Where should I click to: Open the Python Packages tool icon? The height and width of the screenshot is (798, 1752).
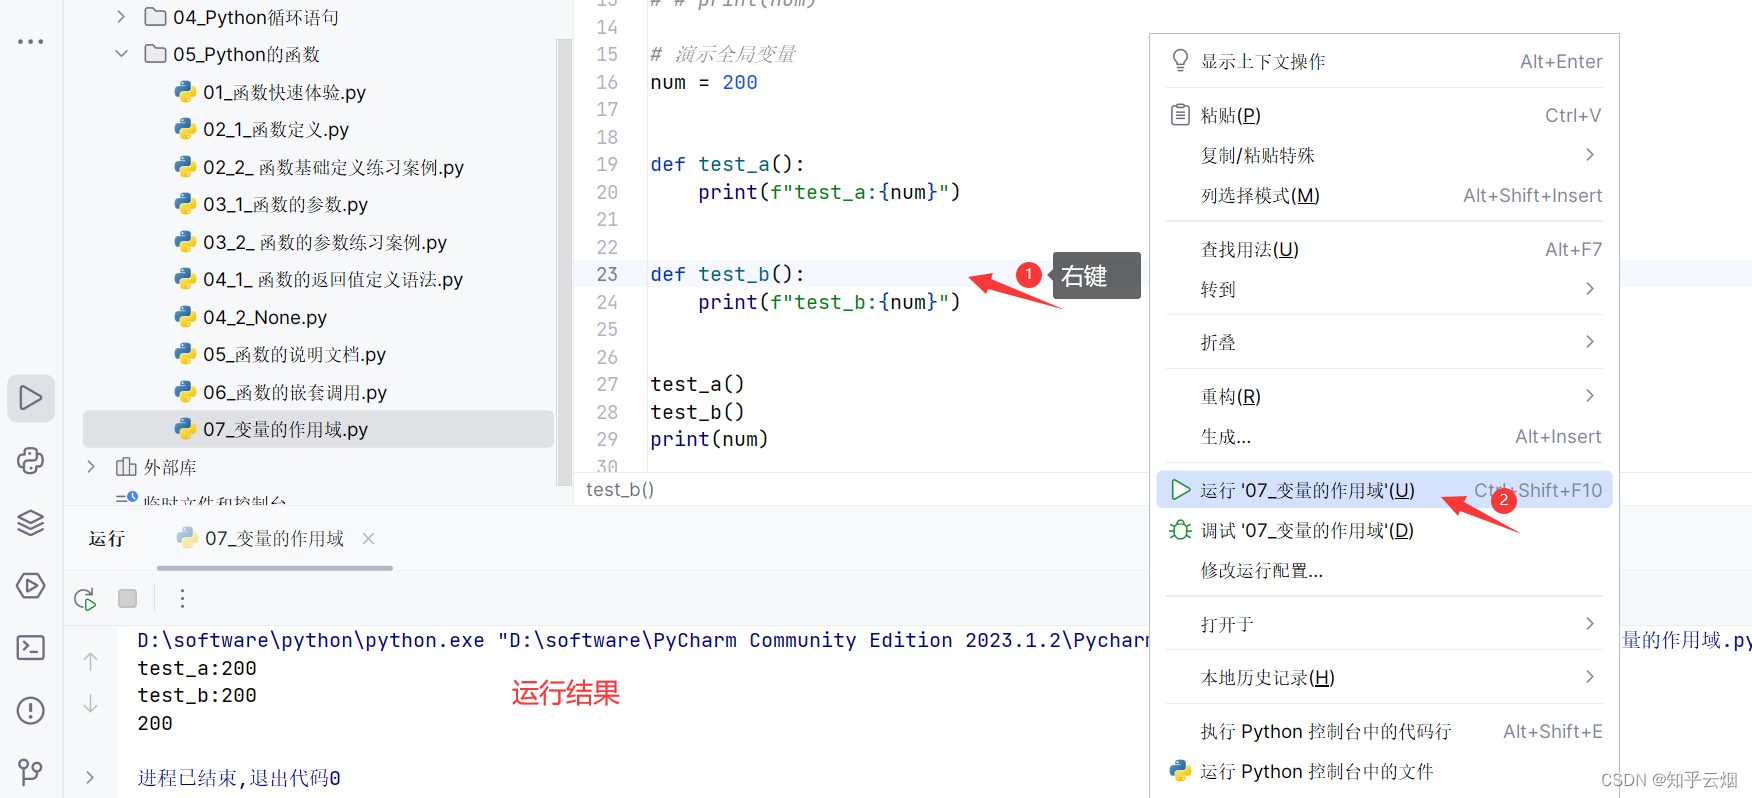point(31,460)
